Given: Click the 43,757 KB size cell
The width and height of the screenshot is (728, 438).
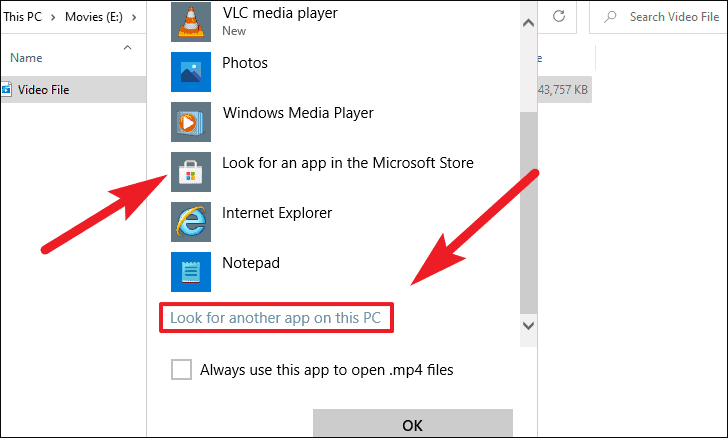Looking at the screenshot, I should (563, 90).
